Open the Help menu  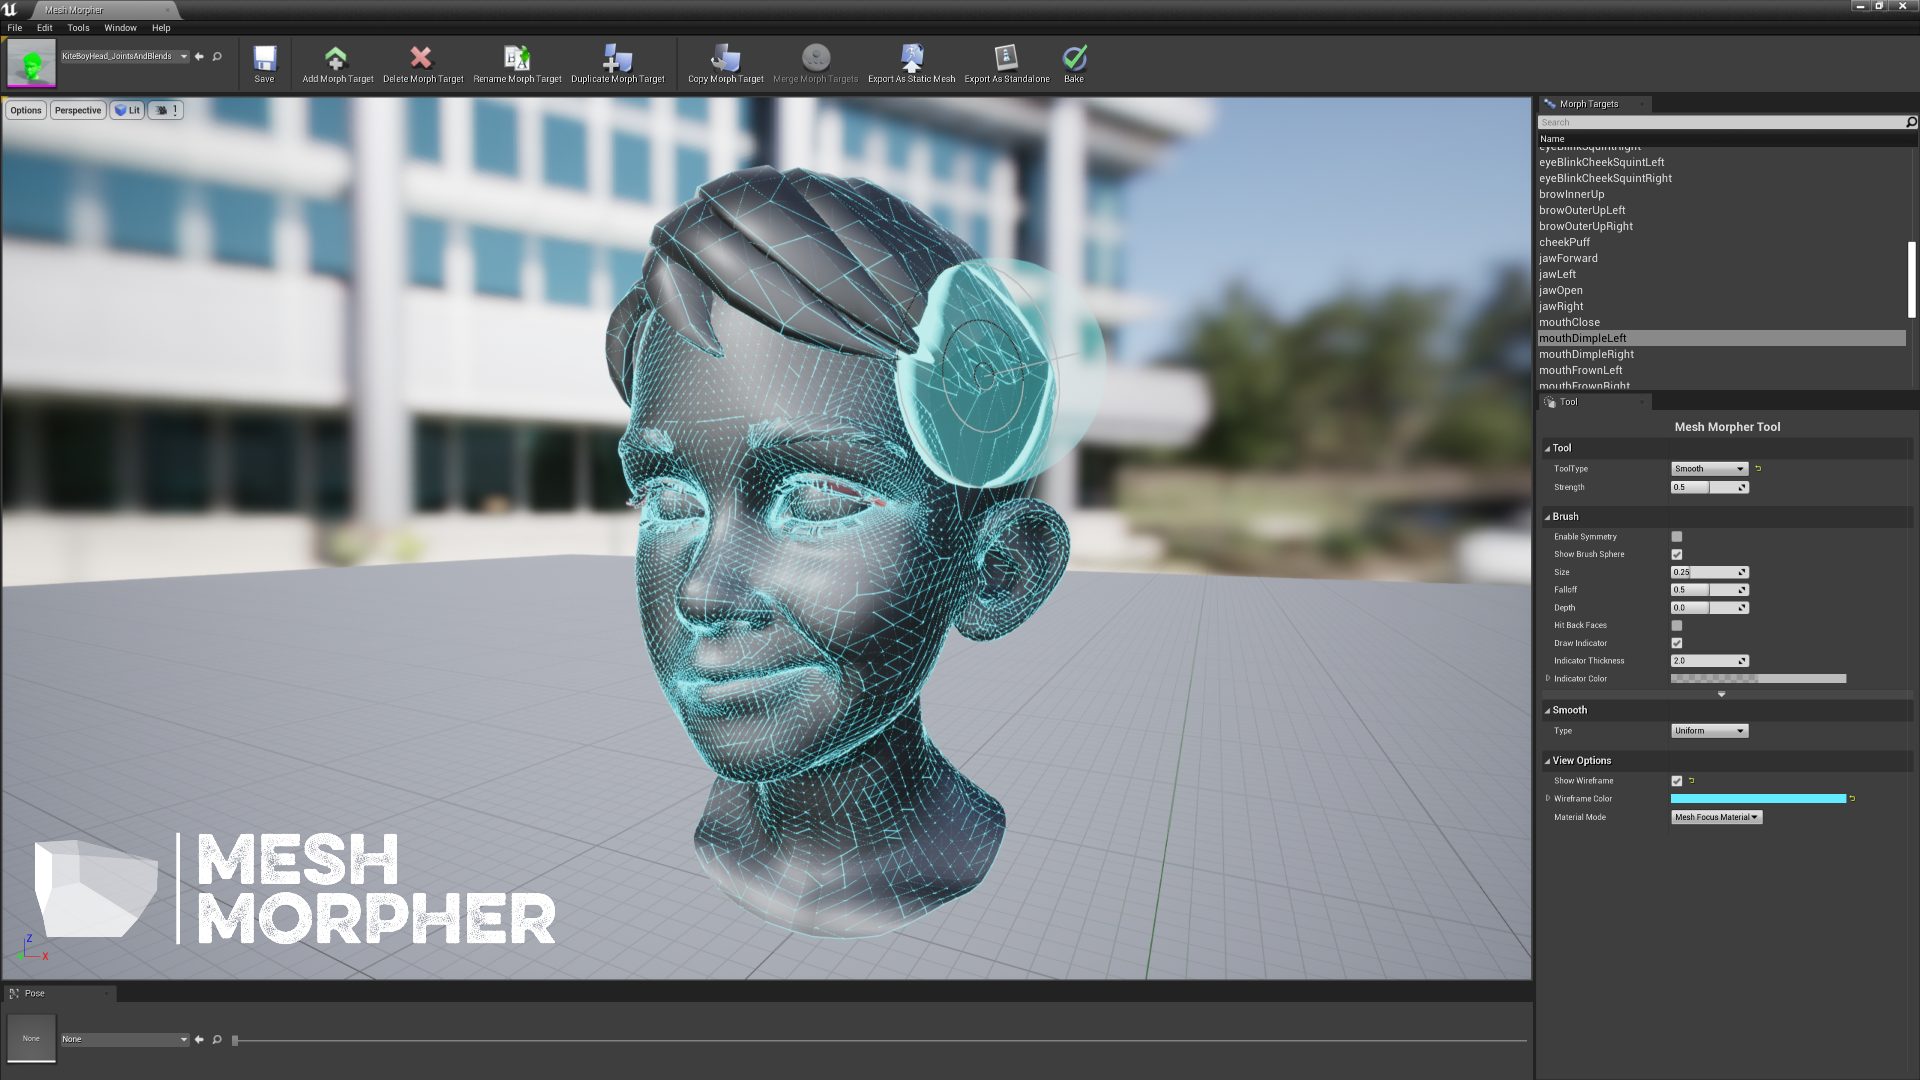pyautogui.click(x=160, y=26)
